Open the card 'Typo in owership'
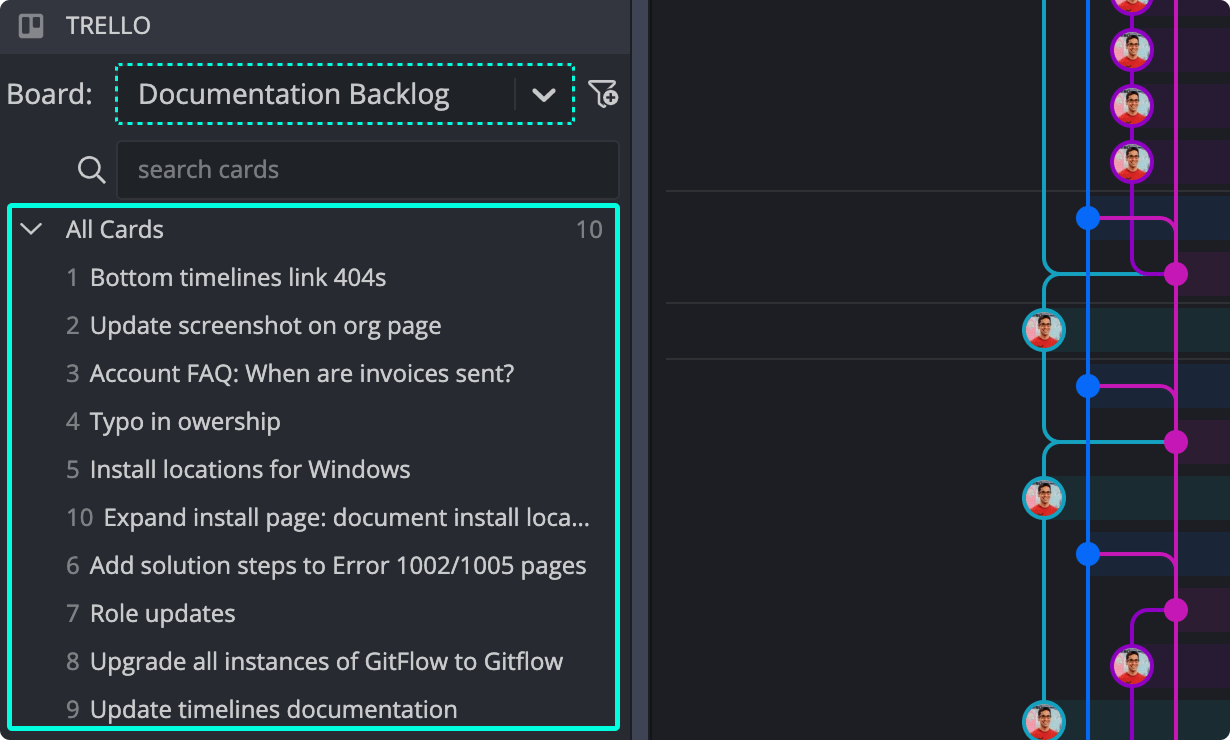1230x740 pixels. point(185,421)
